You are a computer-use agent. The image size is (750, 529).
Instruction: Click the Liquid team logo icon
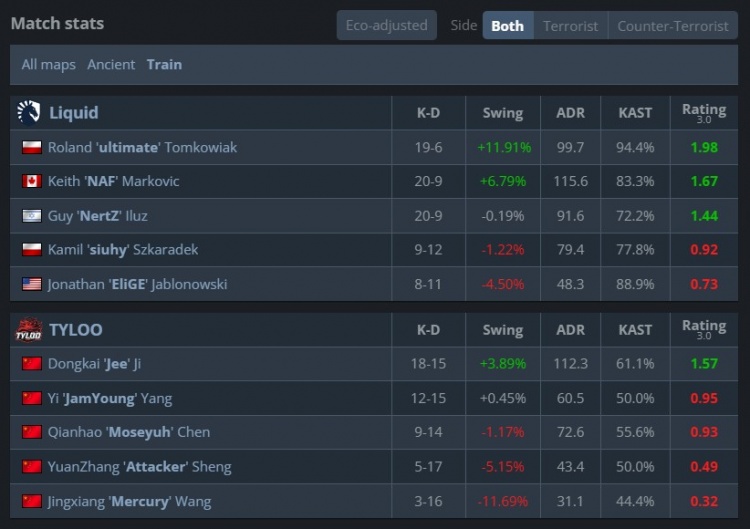click(x=28, y=113)
